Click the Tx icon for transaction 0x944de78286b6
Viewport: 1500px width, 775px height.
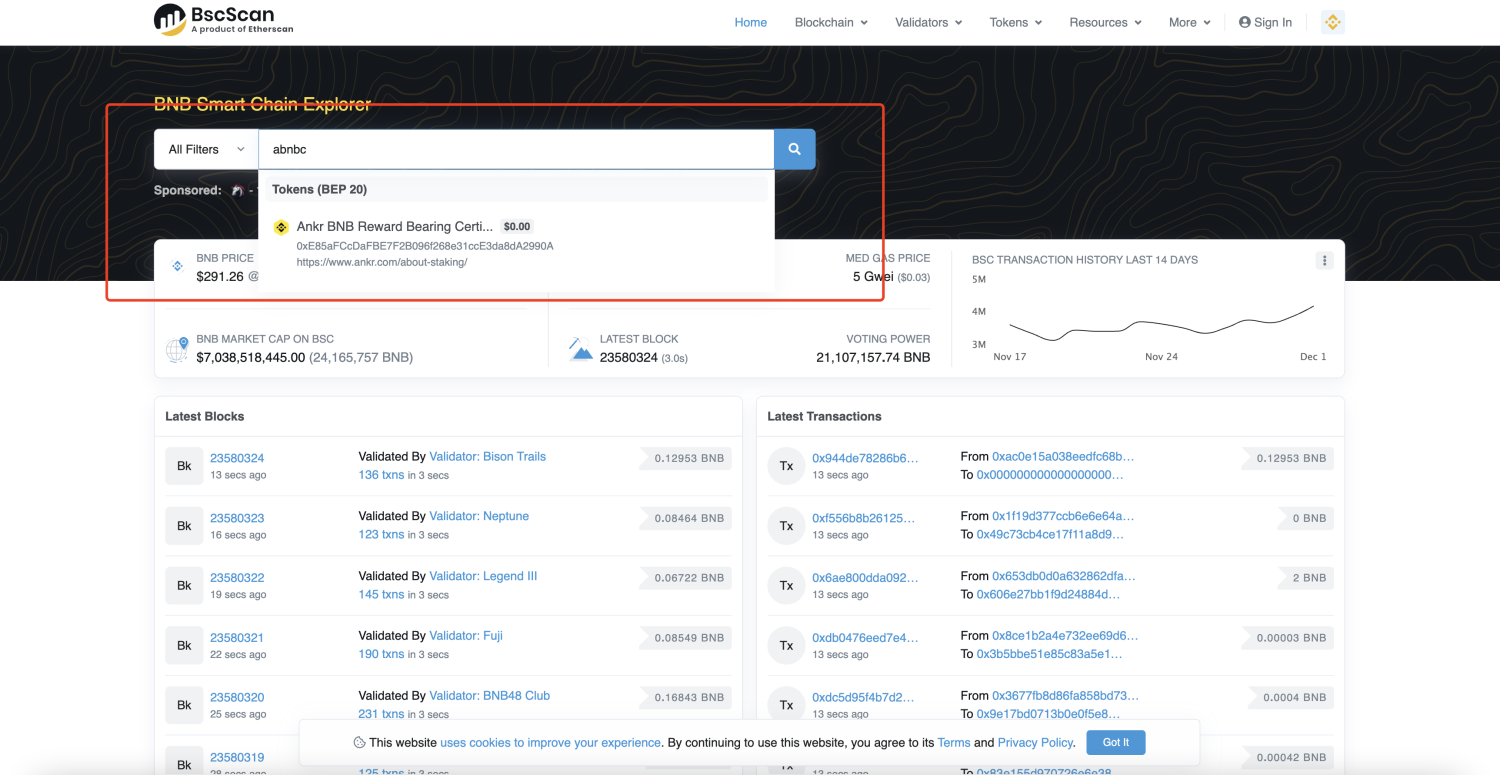pyautogui.click(x=786, y=466)
